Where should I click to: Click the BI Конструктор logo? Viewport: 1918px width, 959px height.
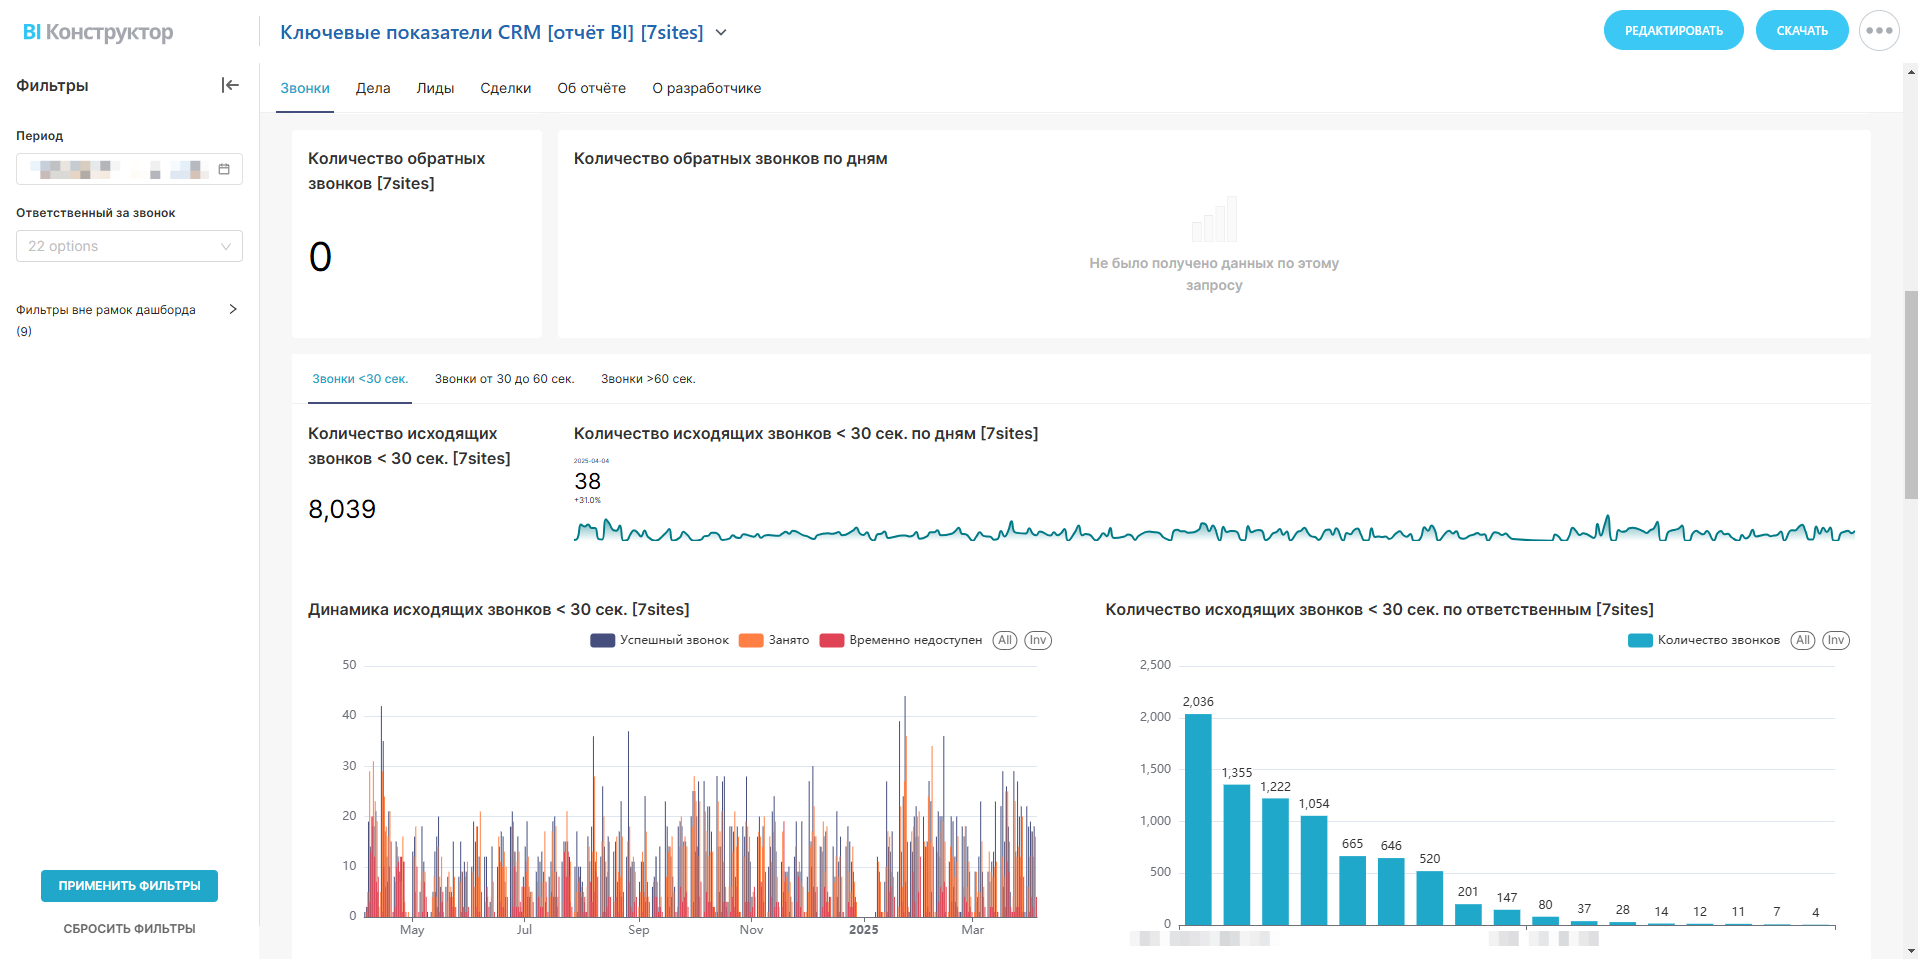98,32
